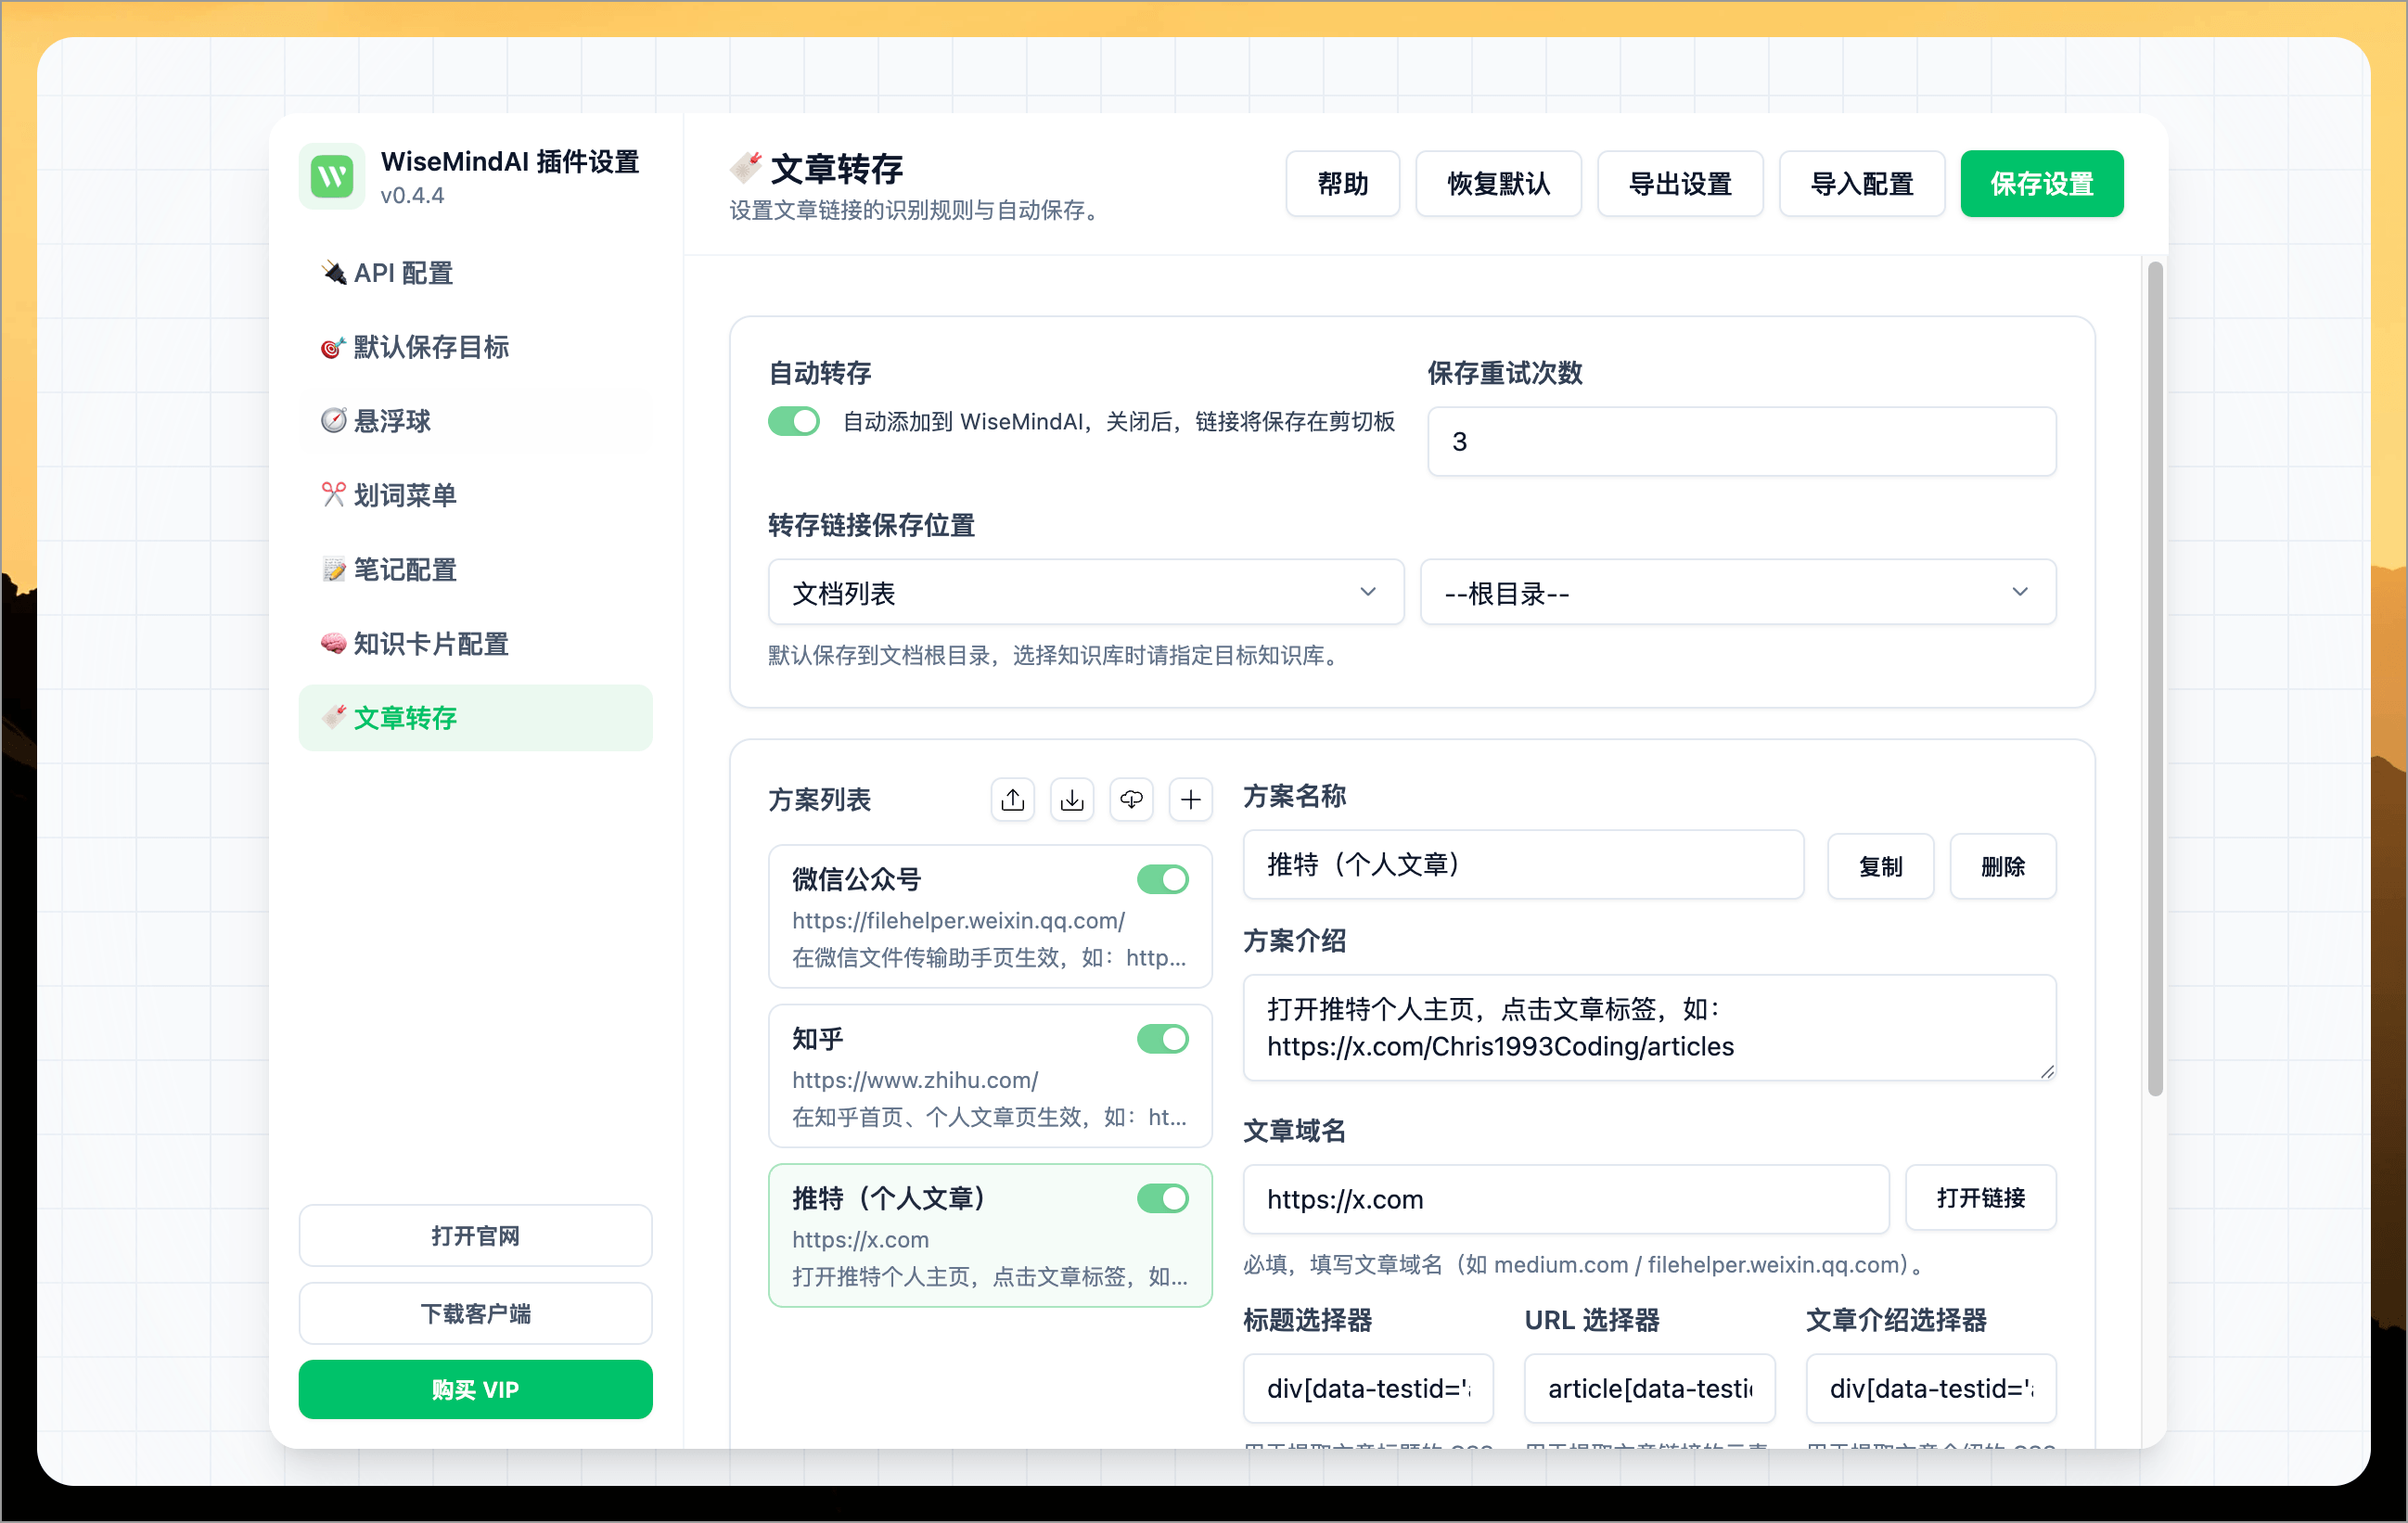Toggle 自动转存 off
This screenshot has width=2408, height=1523.
pyautogui.click(x=793, y=421)
